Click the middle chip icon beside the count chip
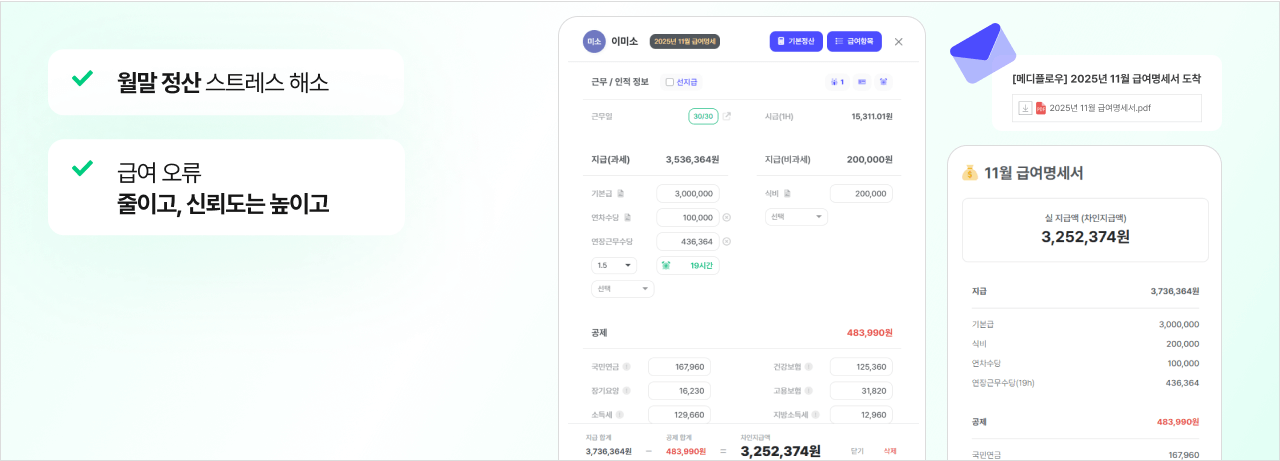The image size is (1280, 461). tap(862, 82)
